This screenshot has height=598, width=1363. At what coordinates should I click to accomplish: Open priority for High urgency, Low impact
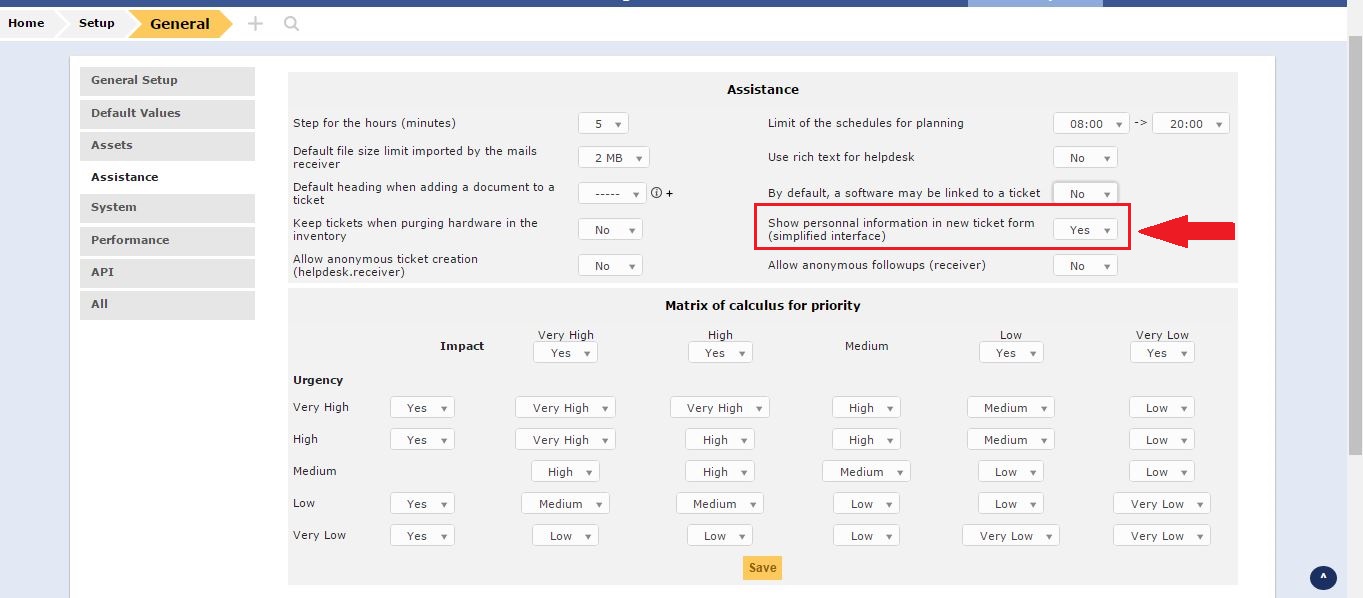click(x=1011, y=440)
